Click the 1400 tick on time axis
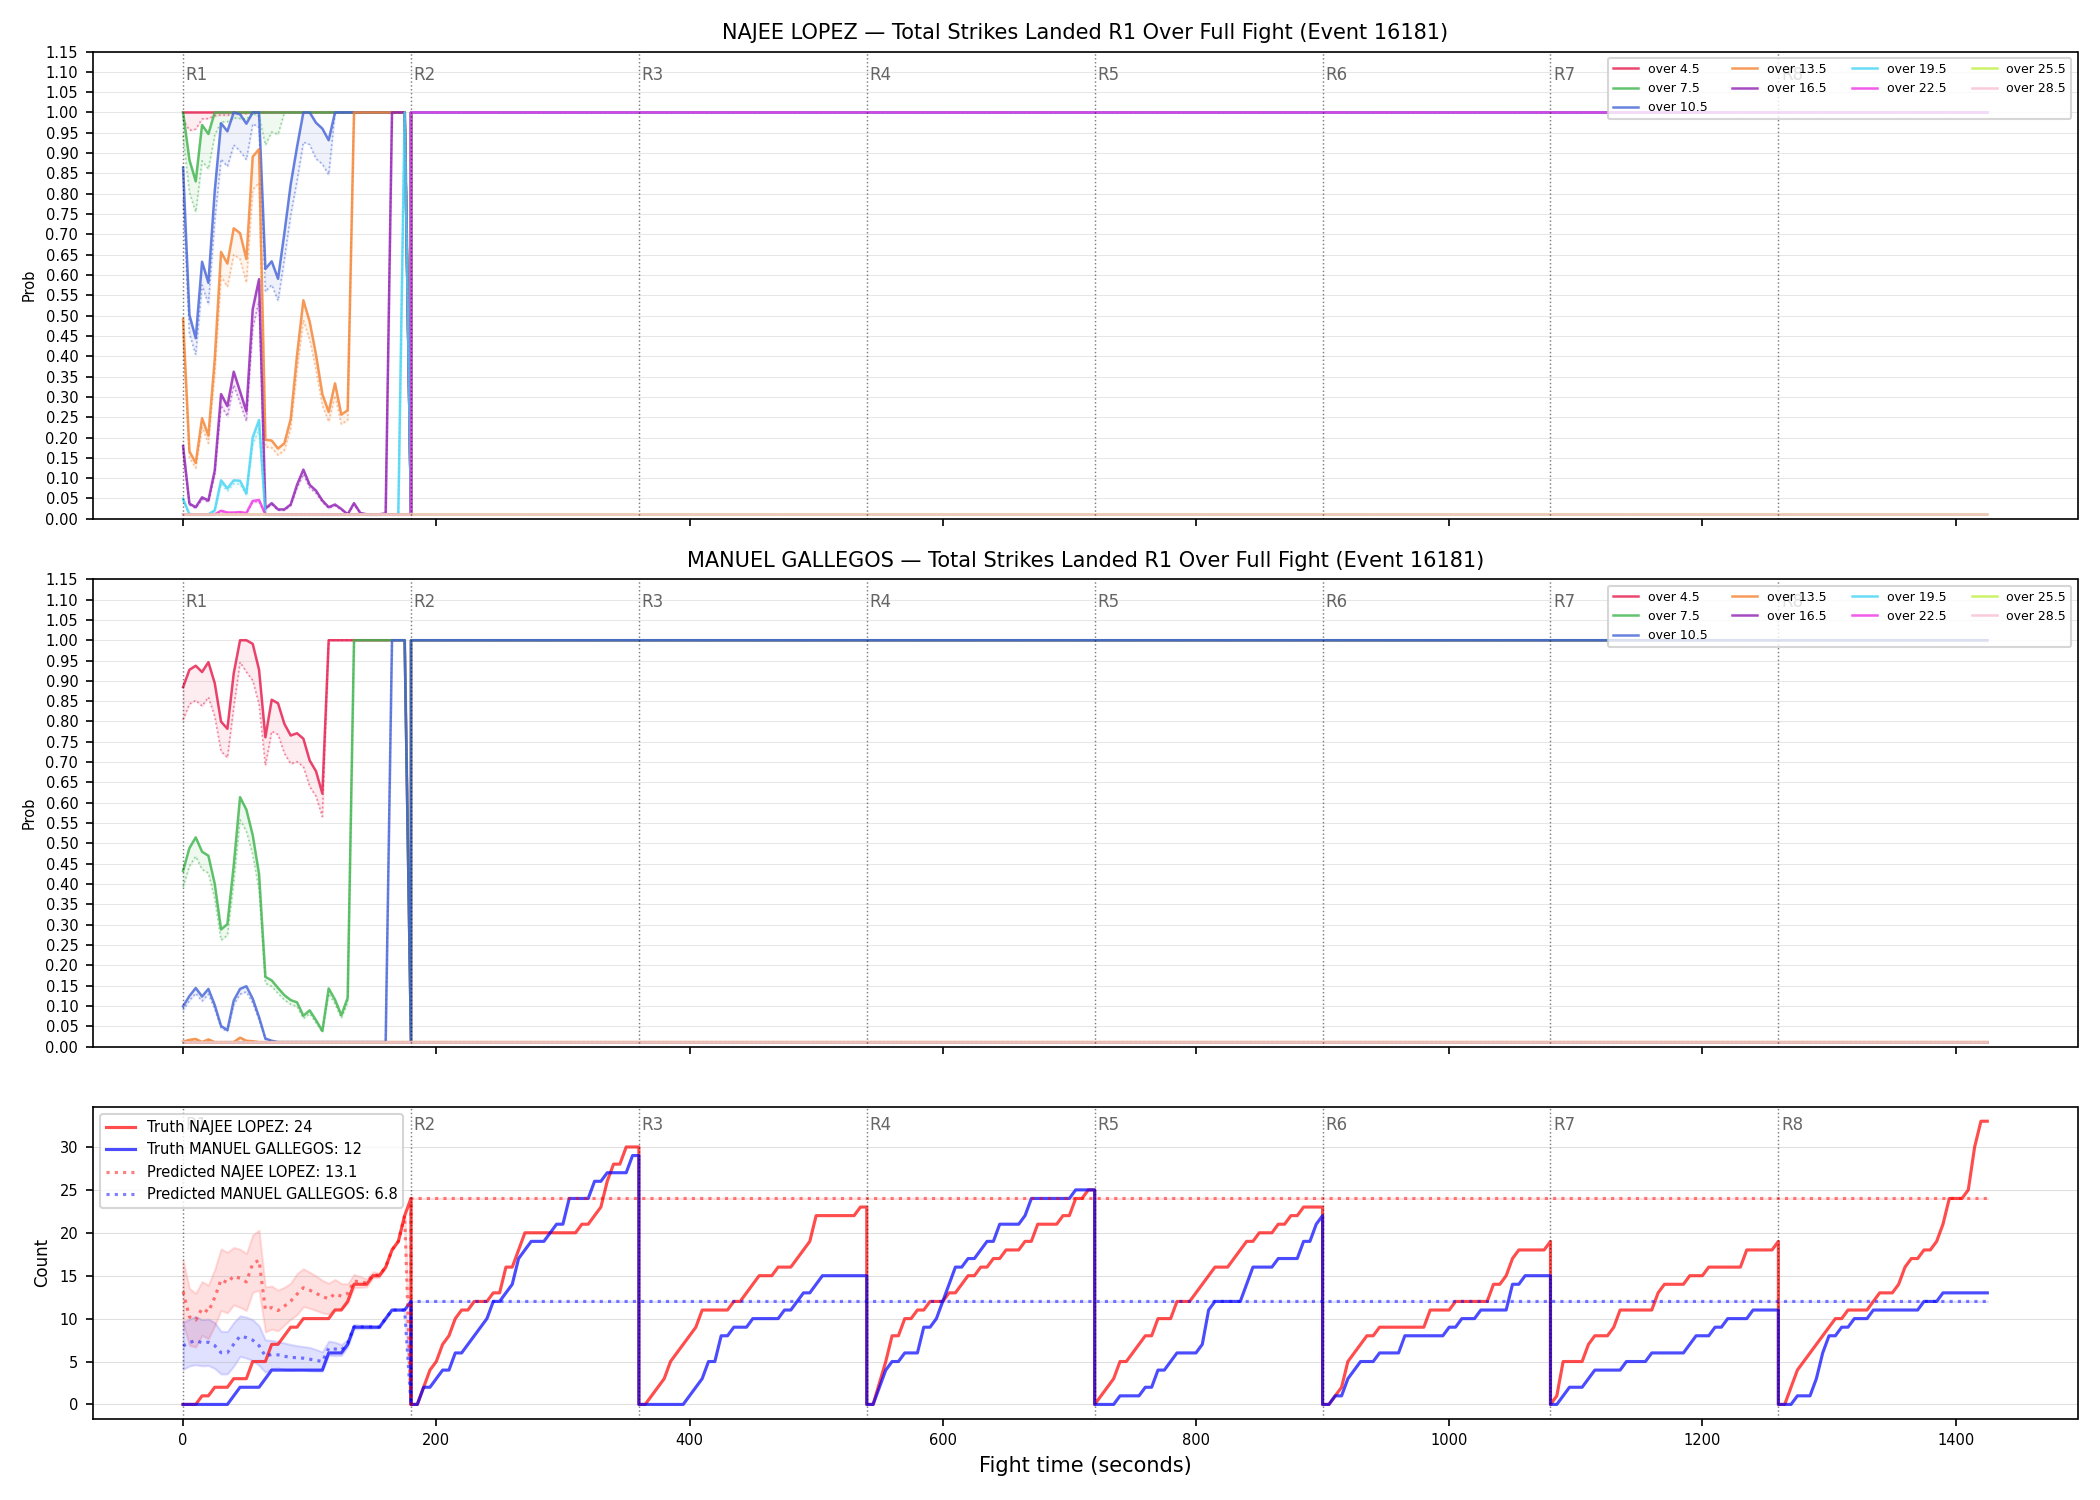The image size is (2100, 1500). click(x=1956, y=1440)
